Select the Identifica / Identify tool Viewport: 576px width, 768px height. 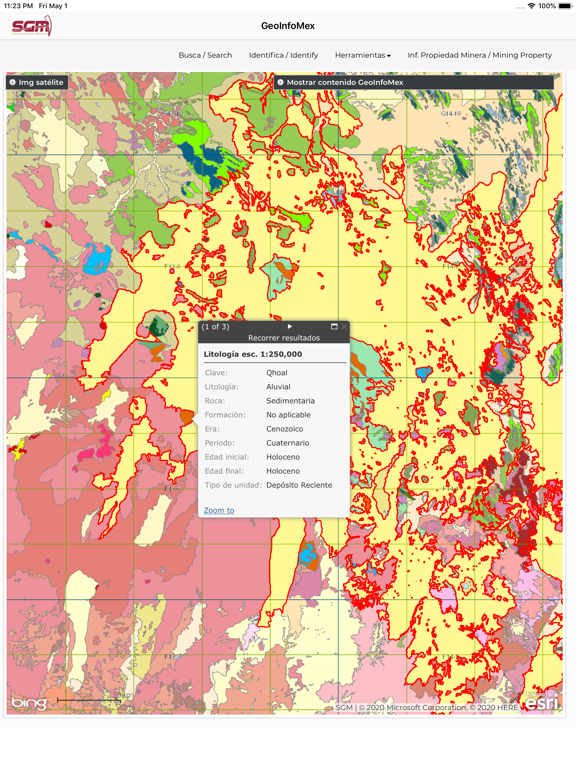(283, 55)
